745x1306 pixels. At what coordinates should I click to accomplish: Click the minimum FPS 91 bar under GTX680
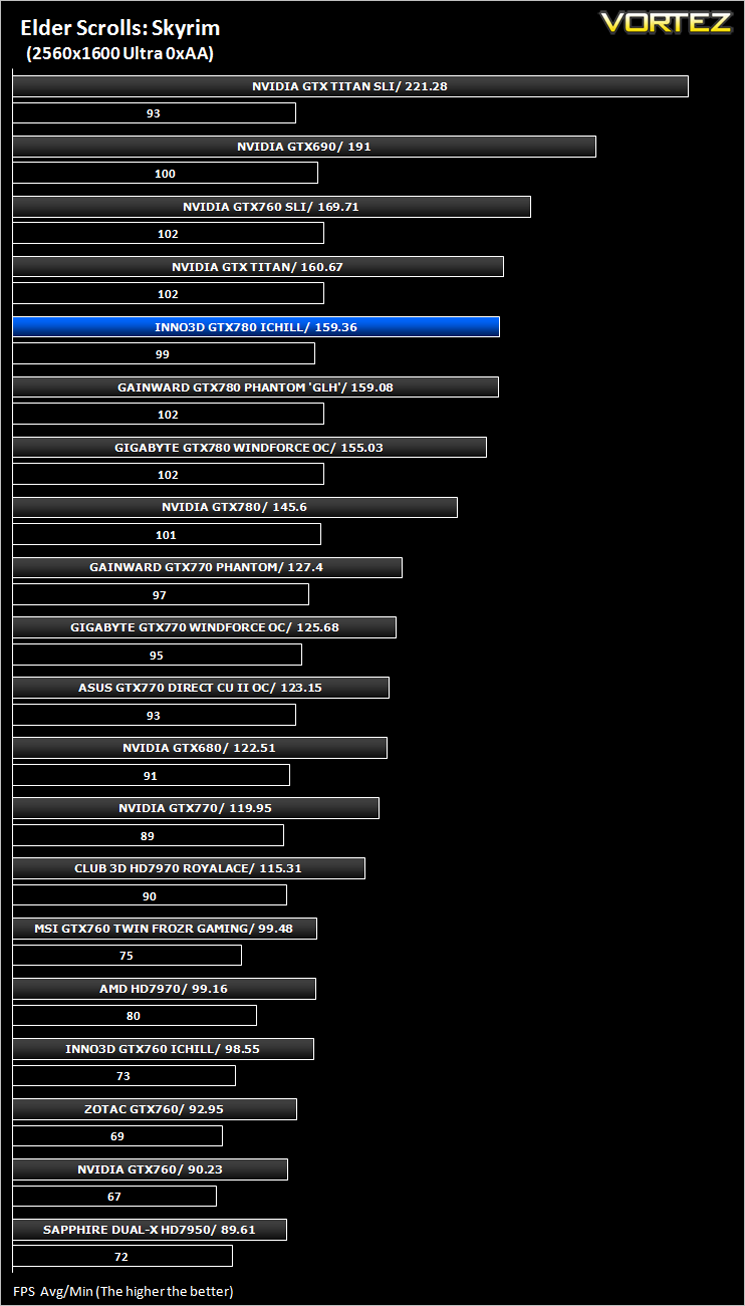(x=151, y=775)
